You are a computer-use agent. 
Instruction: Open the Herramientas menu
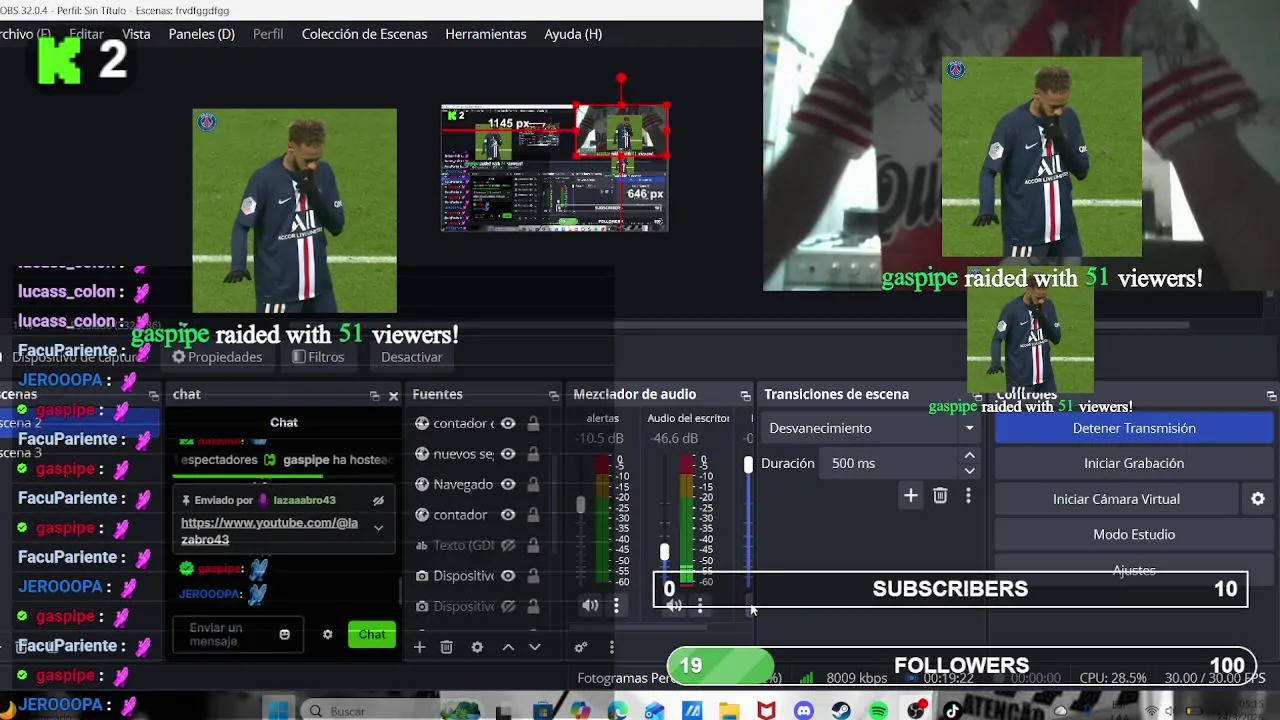[486, 34]
